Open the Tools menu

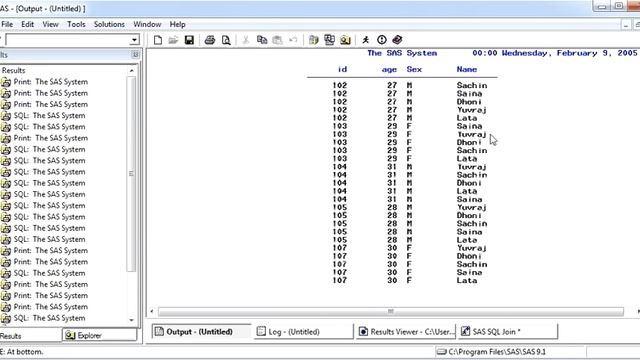coord(76,24)
